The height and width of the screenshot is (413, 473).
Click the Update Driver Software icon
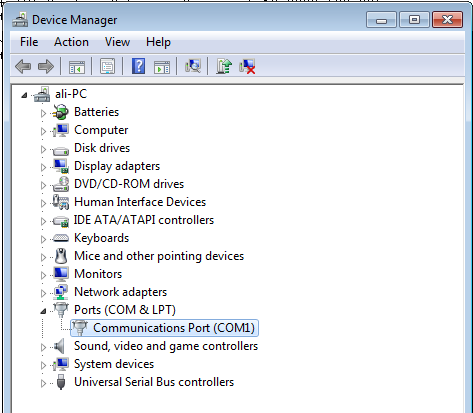tap(224, 66)
